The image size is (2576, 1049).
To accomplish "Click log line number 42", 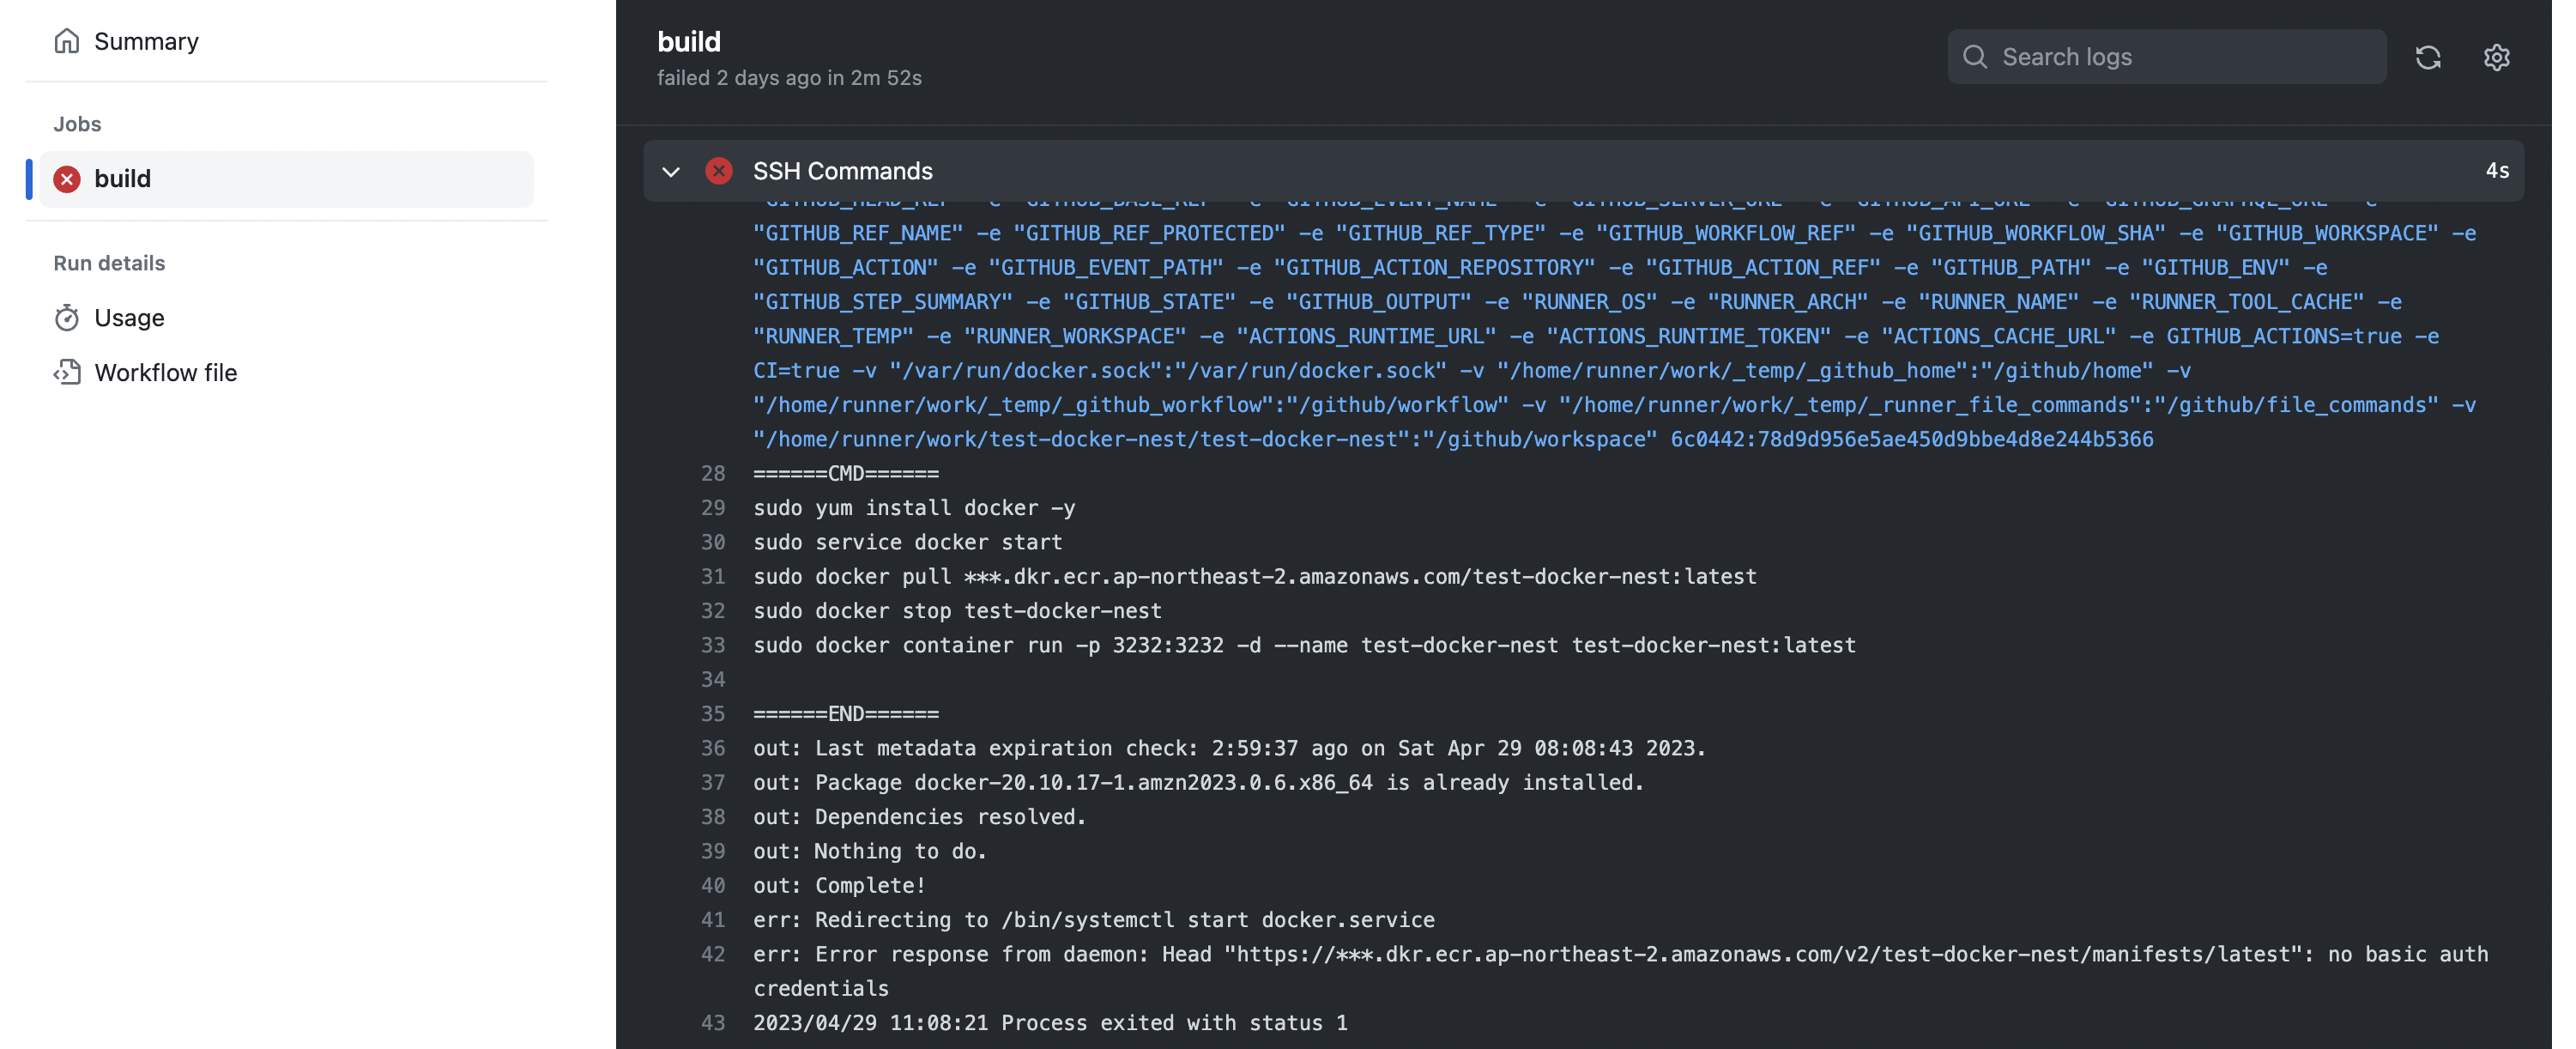I will point(712,954).
